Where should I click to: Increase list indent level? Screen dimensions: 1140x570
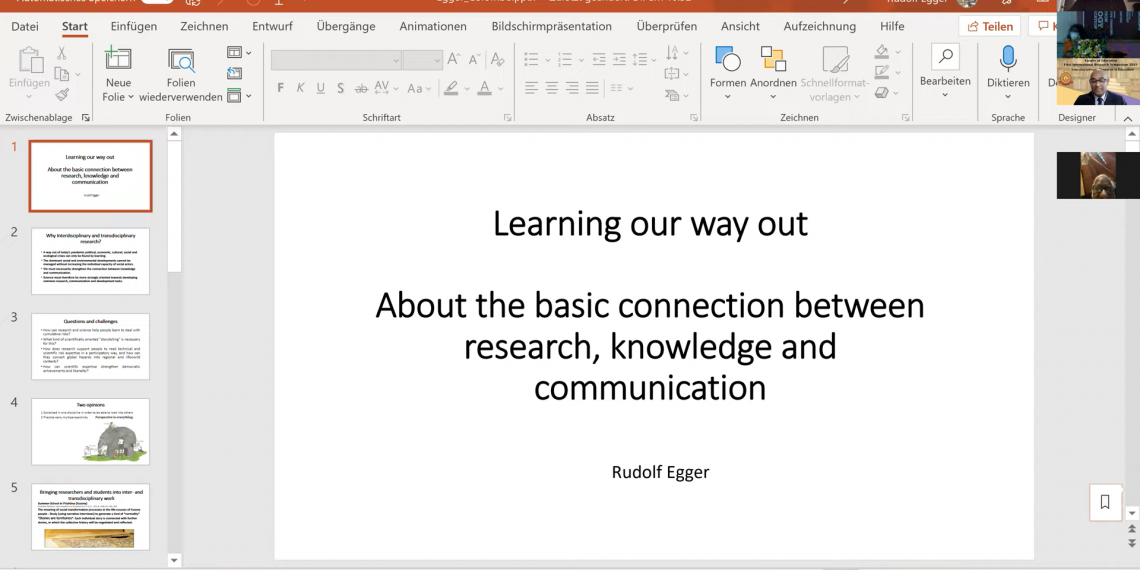(619, 59)
